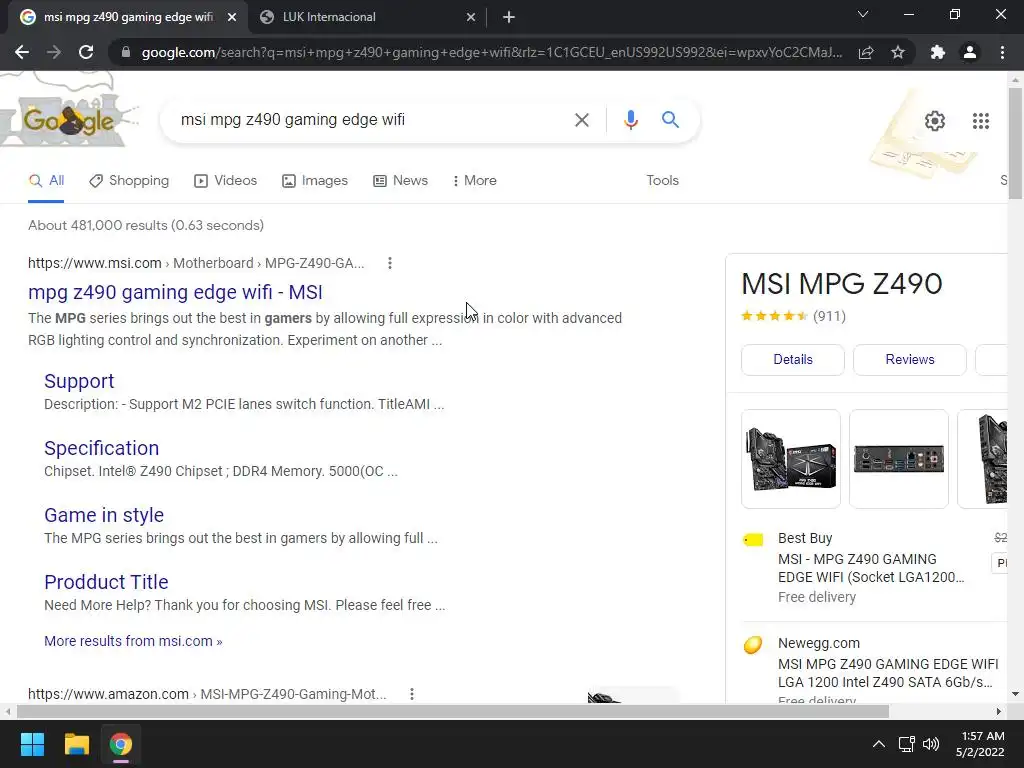
Task: Select the Images results tab
Action: [x=315, y=181]
